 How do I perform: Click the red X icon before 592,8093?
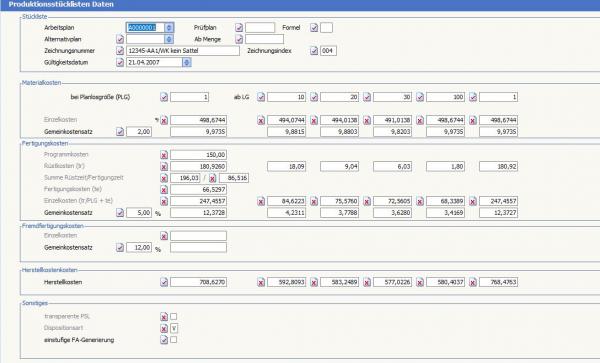click(261, 282)
